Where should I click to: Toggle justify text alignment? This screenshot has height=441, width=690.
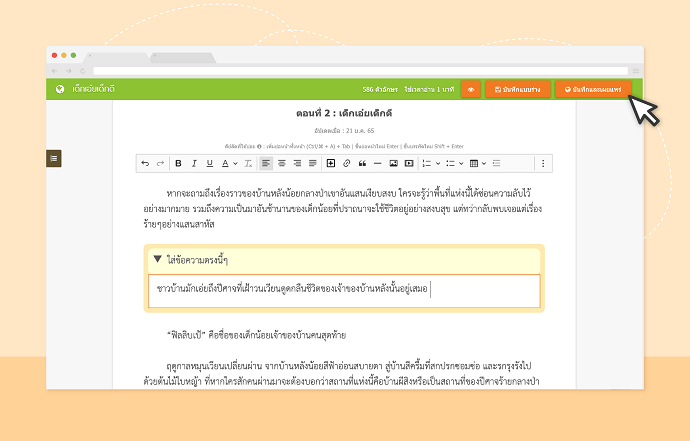pyautogui.click(x=313, y=163)
